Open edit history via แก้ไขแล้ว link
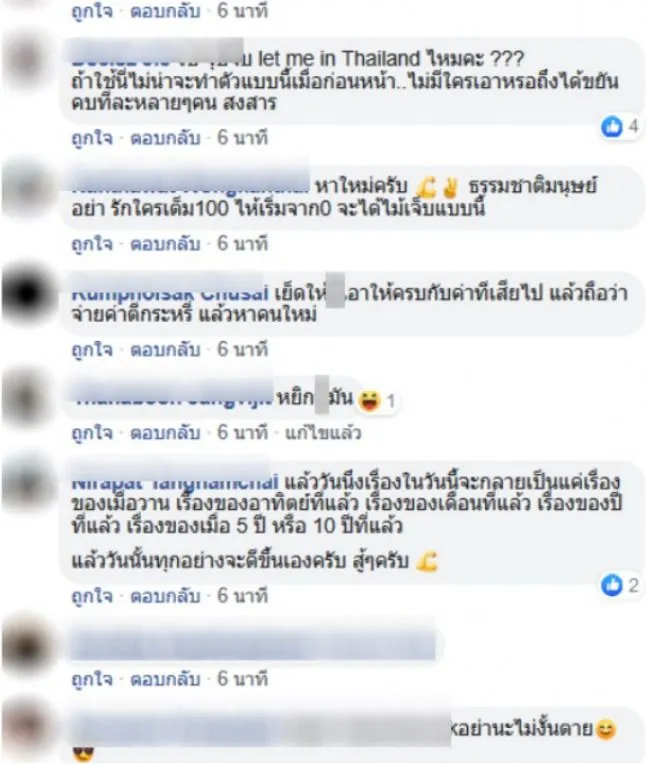The image size is (646, 765). pyautogui.click(x=323, y=433)
